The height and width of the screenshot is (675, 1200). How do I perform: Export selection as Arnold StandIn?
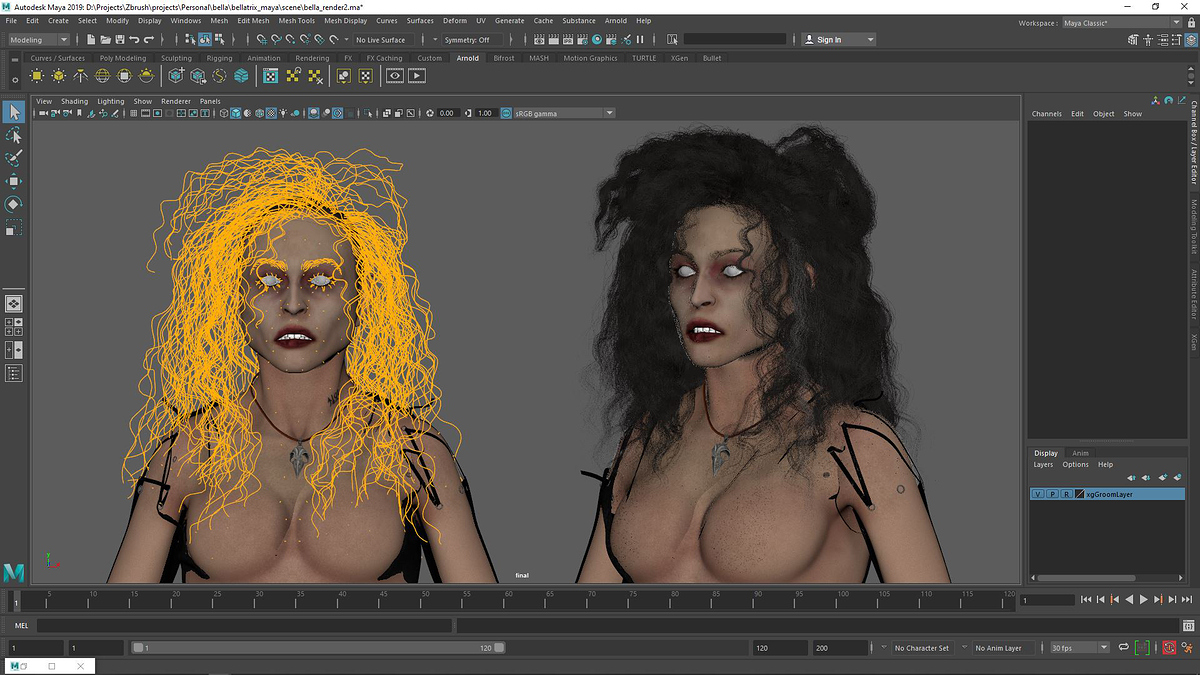[198, 75]
